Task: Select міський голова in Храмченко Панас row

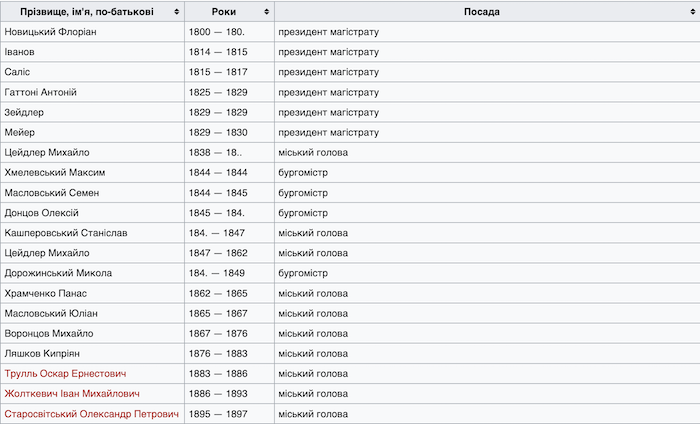Action: click(313, 293)
